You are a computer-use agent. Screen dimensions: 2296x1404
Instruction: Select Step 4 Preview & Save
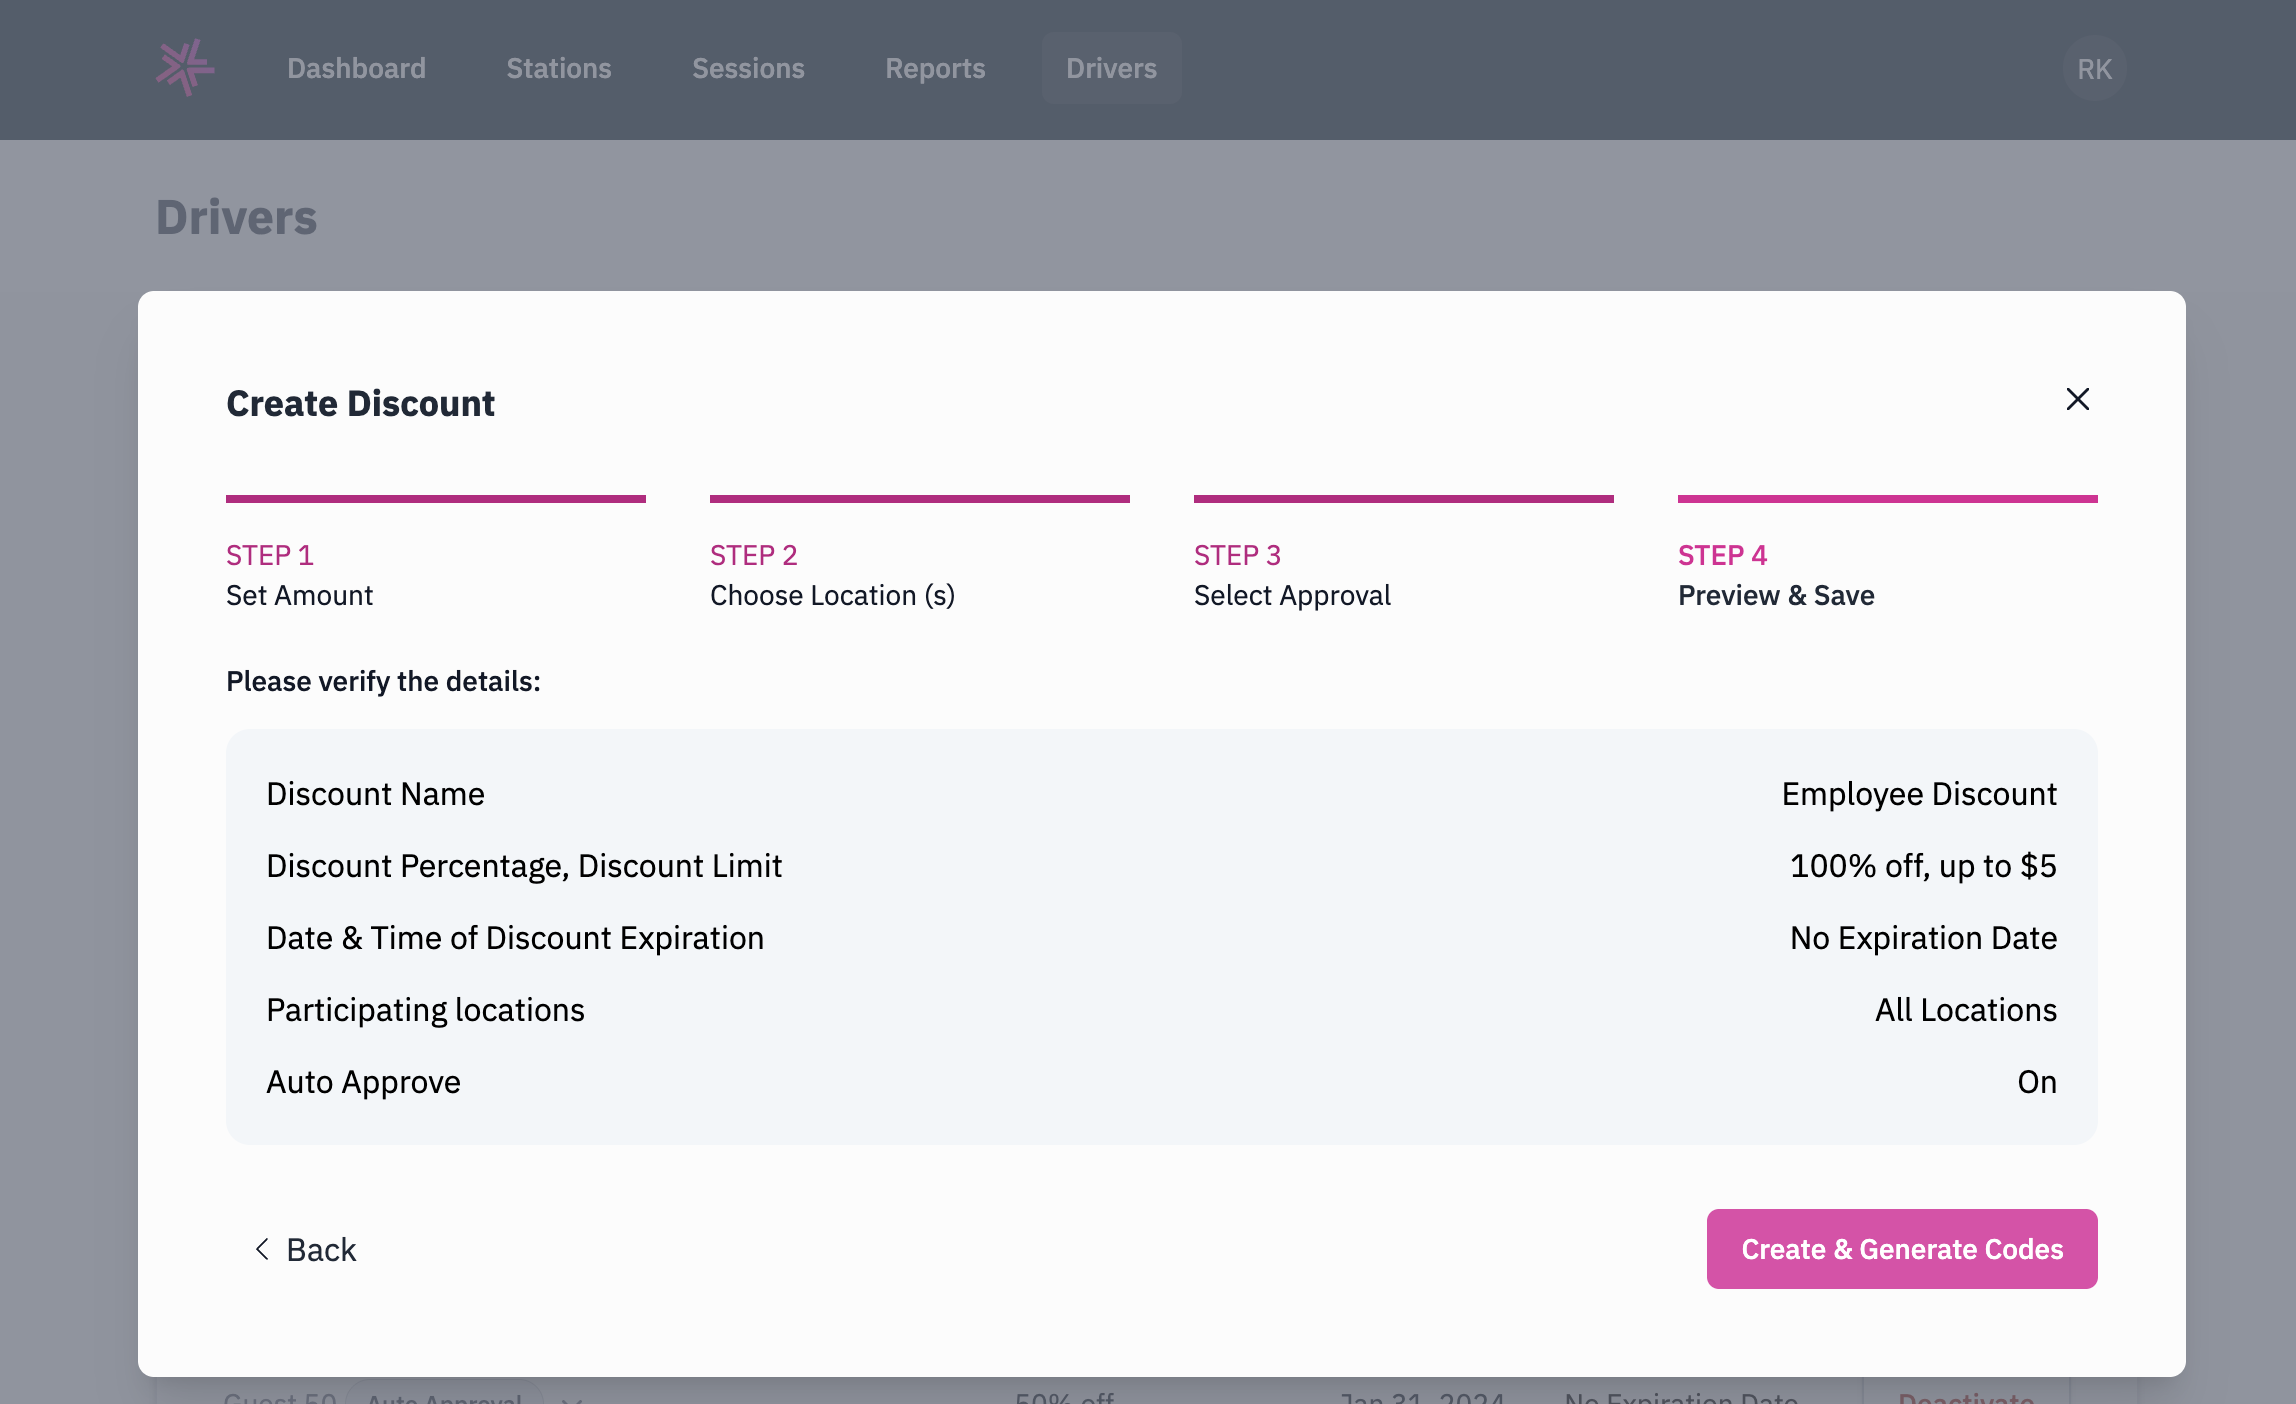(1888, 553)
